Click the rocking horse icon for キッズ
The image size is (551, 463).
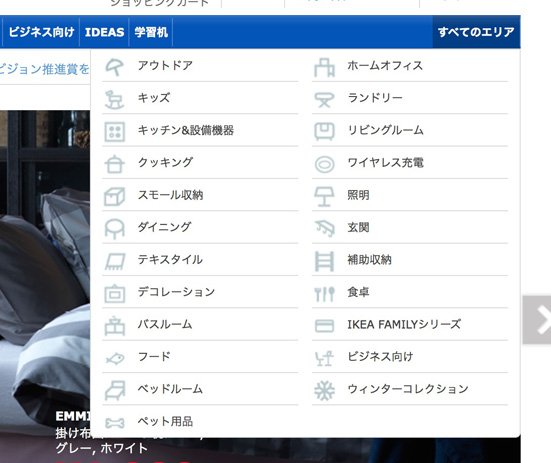[115, 99]
